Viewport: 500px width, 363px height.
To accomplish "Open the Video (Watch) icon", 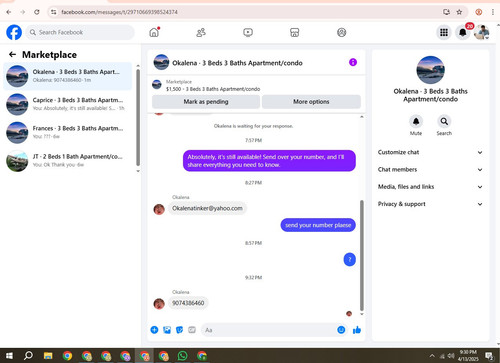I will click(x=248, y=32).
